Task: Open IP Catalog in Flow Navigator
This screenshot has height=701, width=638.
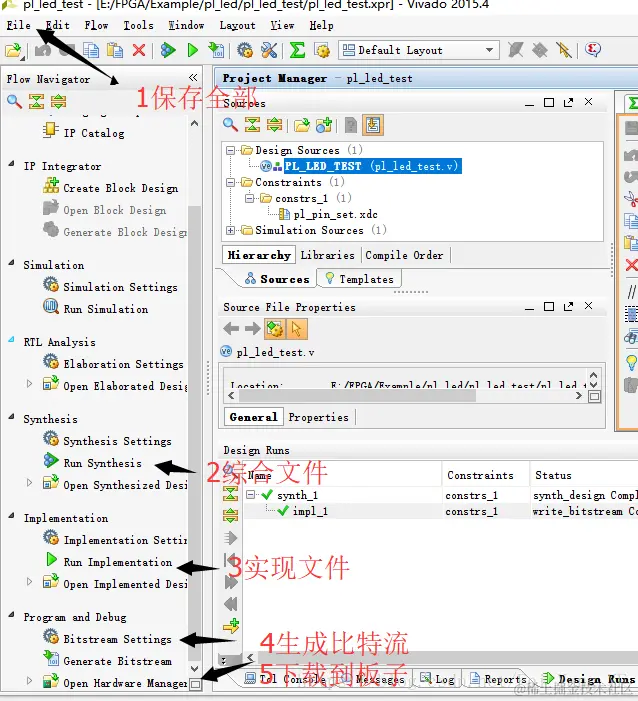Action: 94,133
